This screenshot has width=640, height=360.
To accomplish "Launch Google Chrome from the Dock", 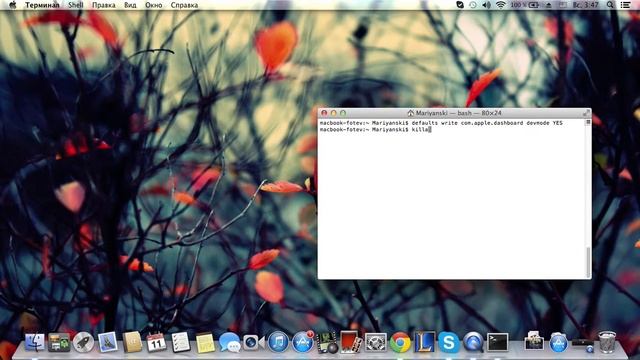I will point(400,342).
